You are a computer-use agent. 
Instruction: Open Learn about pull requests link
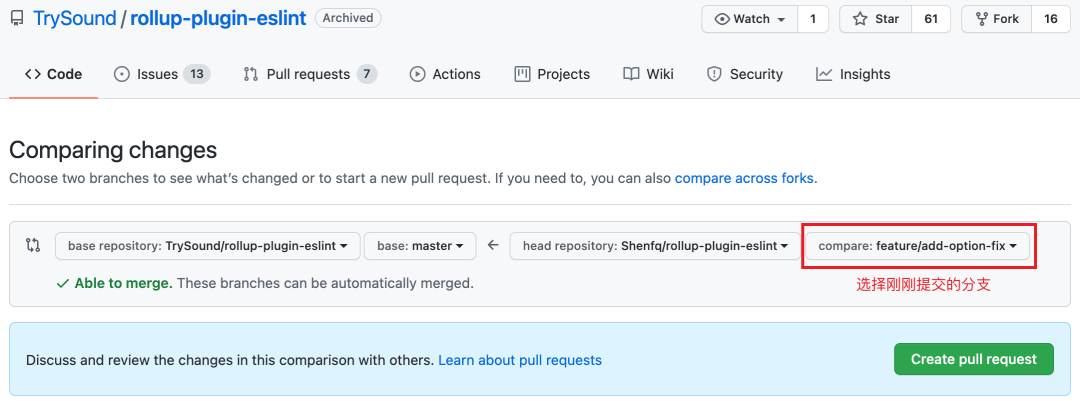520,360
